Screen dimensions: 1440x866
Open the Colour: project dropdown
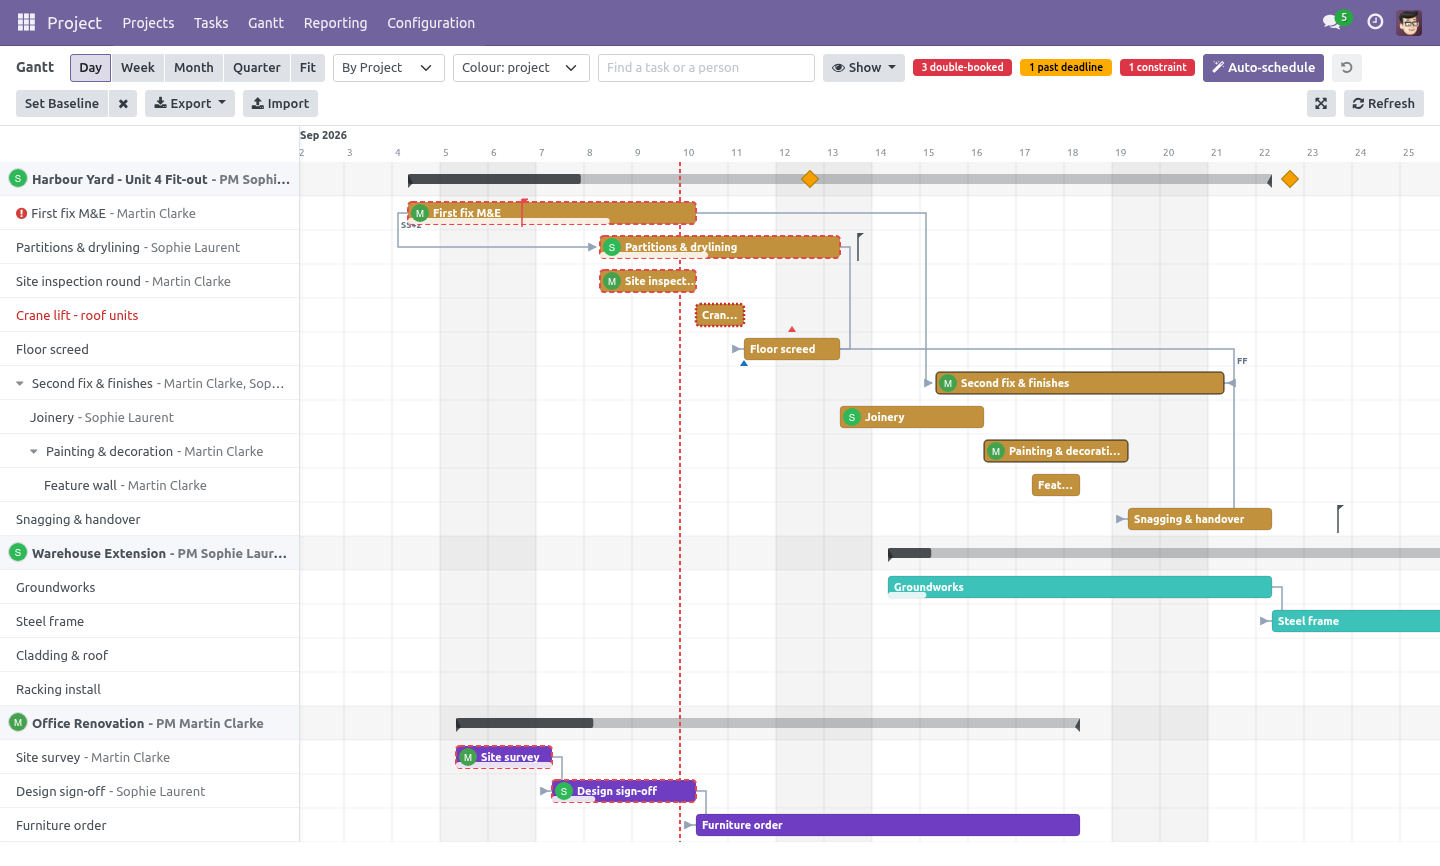[x=521, y=68]
